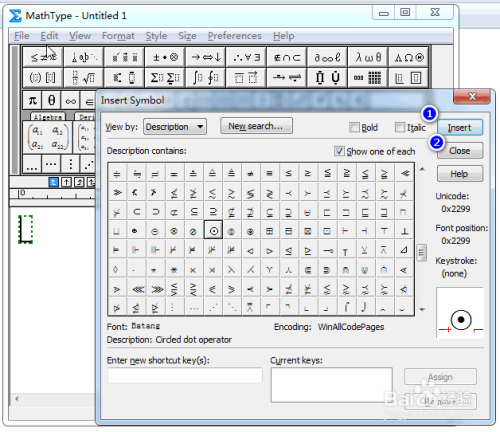
Task: Click the Assign shortcut button
Action: pos(440,377)
